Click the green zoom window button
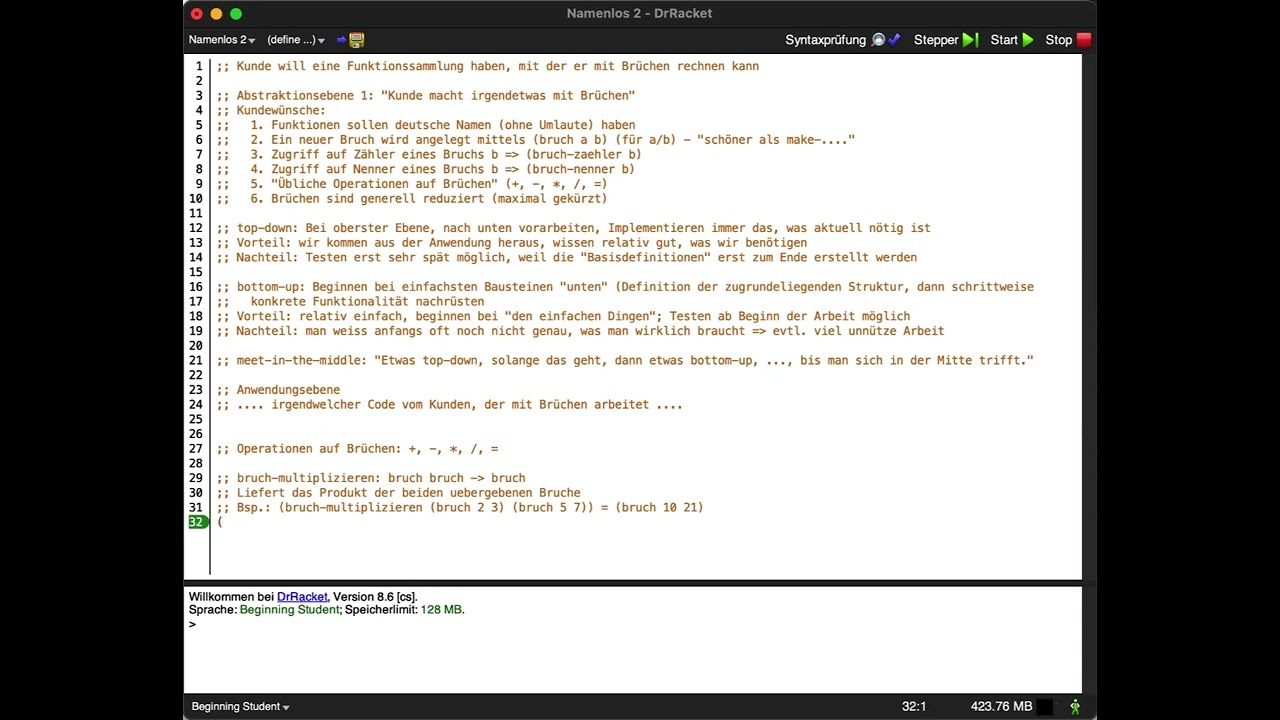This screenshot has height=720, width=1280. [236, 14]
